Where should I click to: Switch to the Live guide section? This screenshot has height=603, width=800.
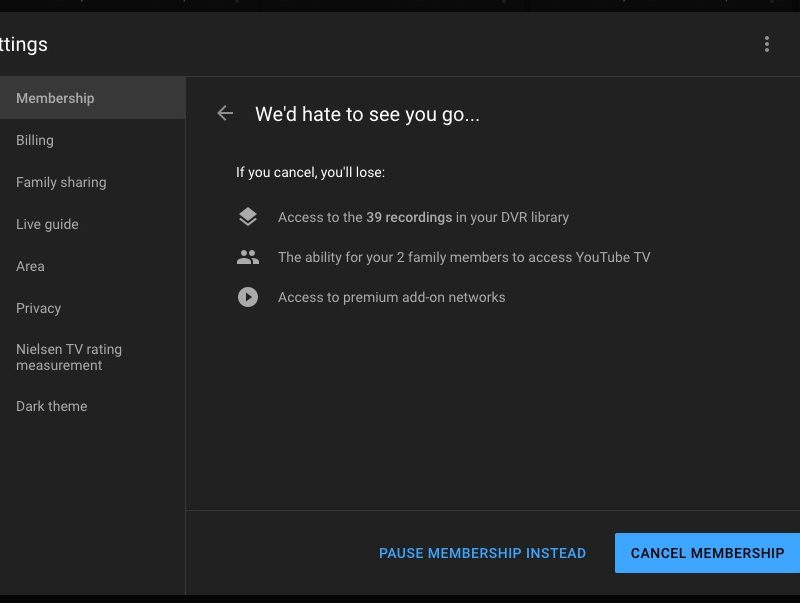coord(47,224)
